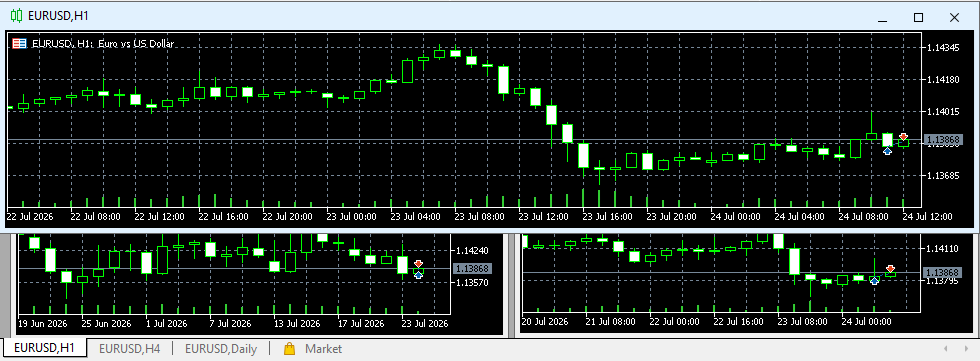
Task: Click the 1.13685 price scale label
Action: [944, 175]
